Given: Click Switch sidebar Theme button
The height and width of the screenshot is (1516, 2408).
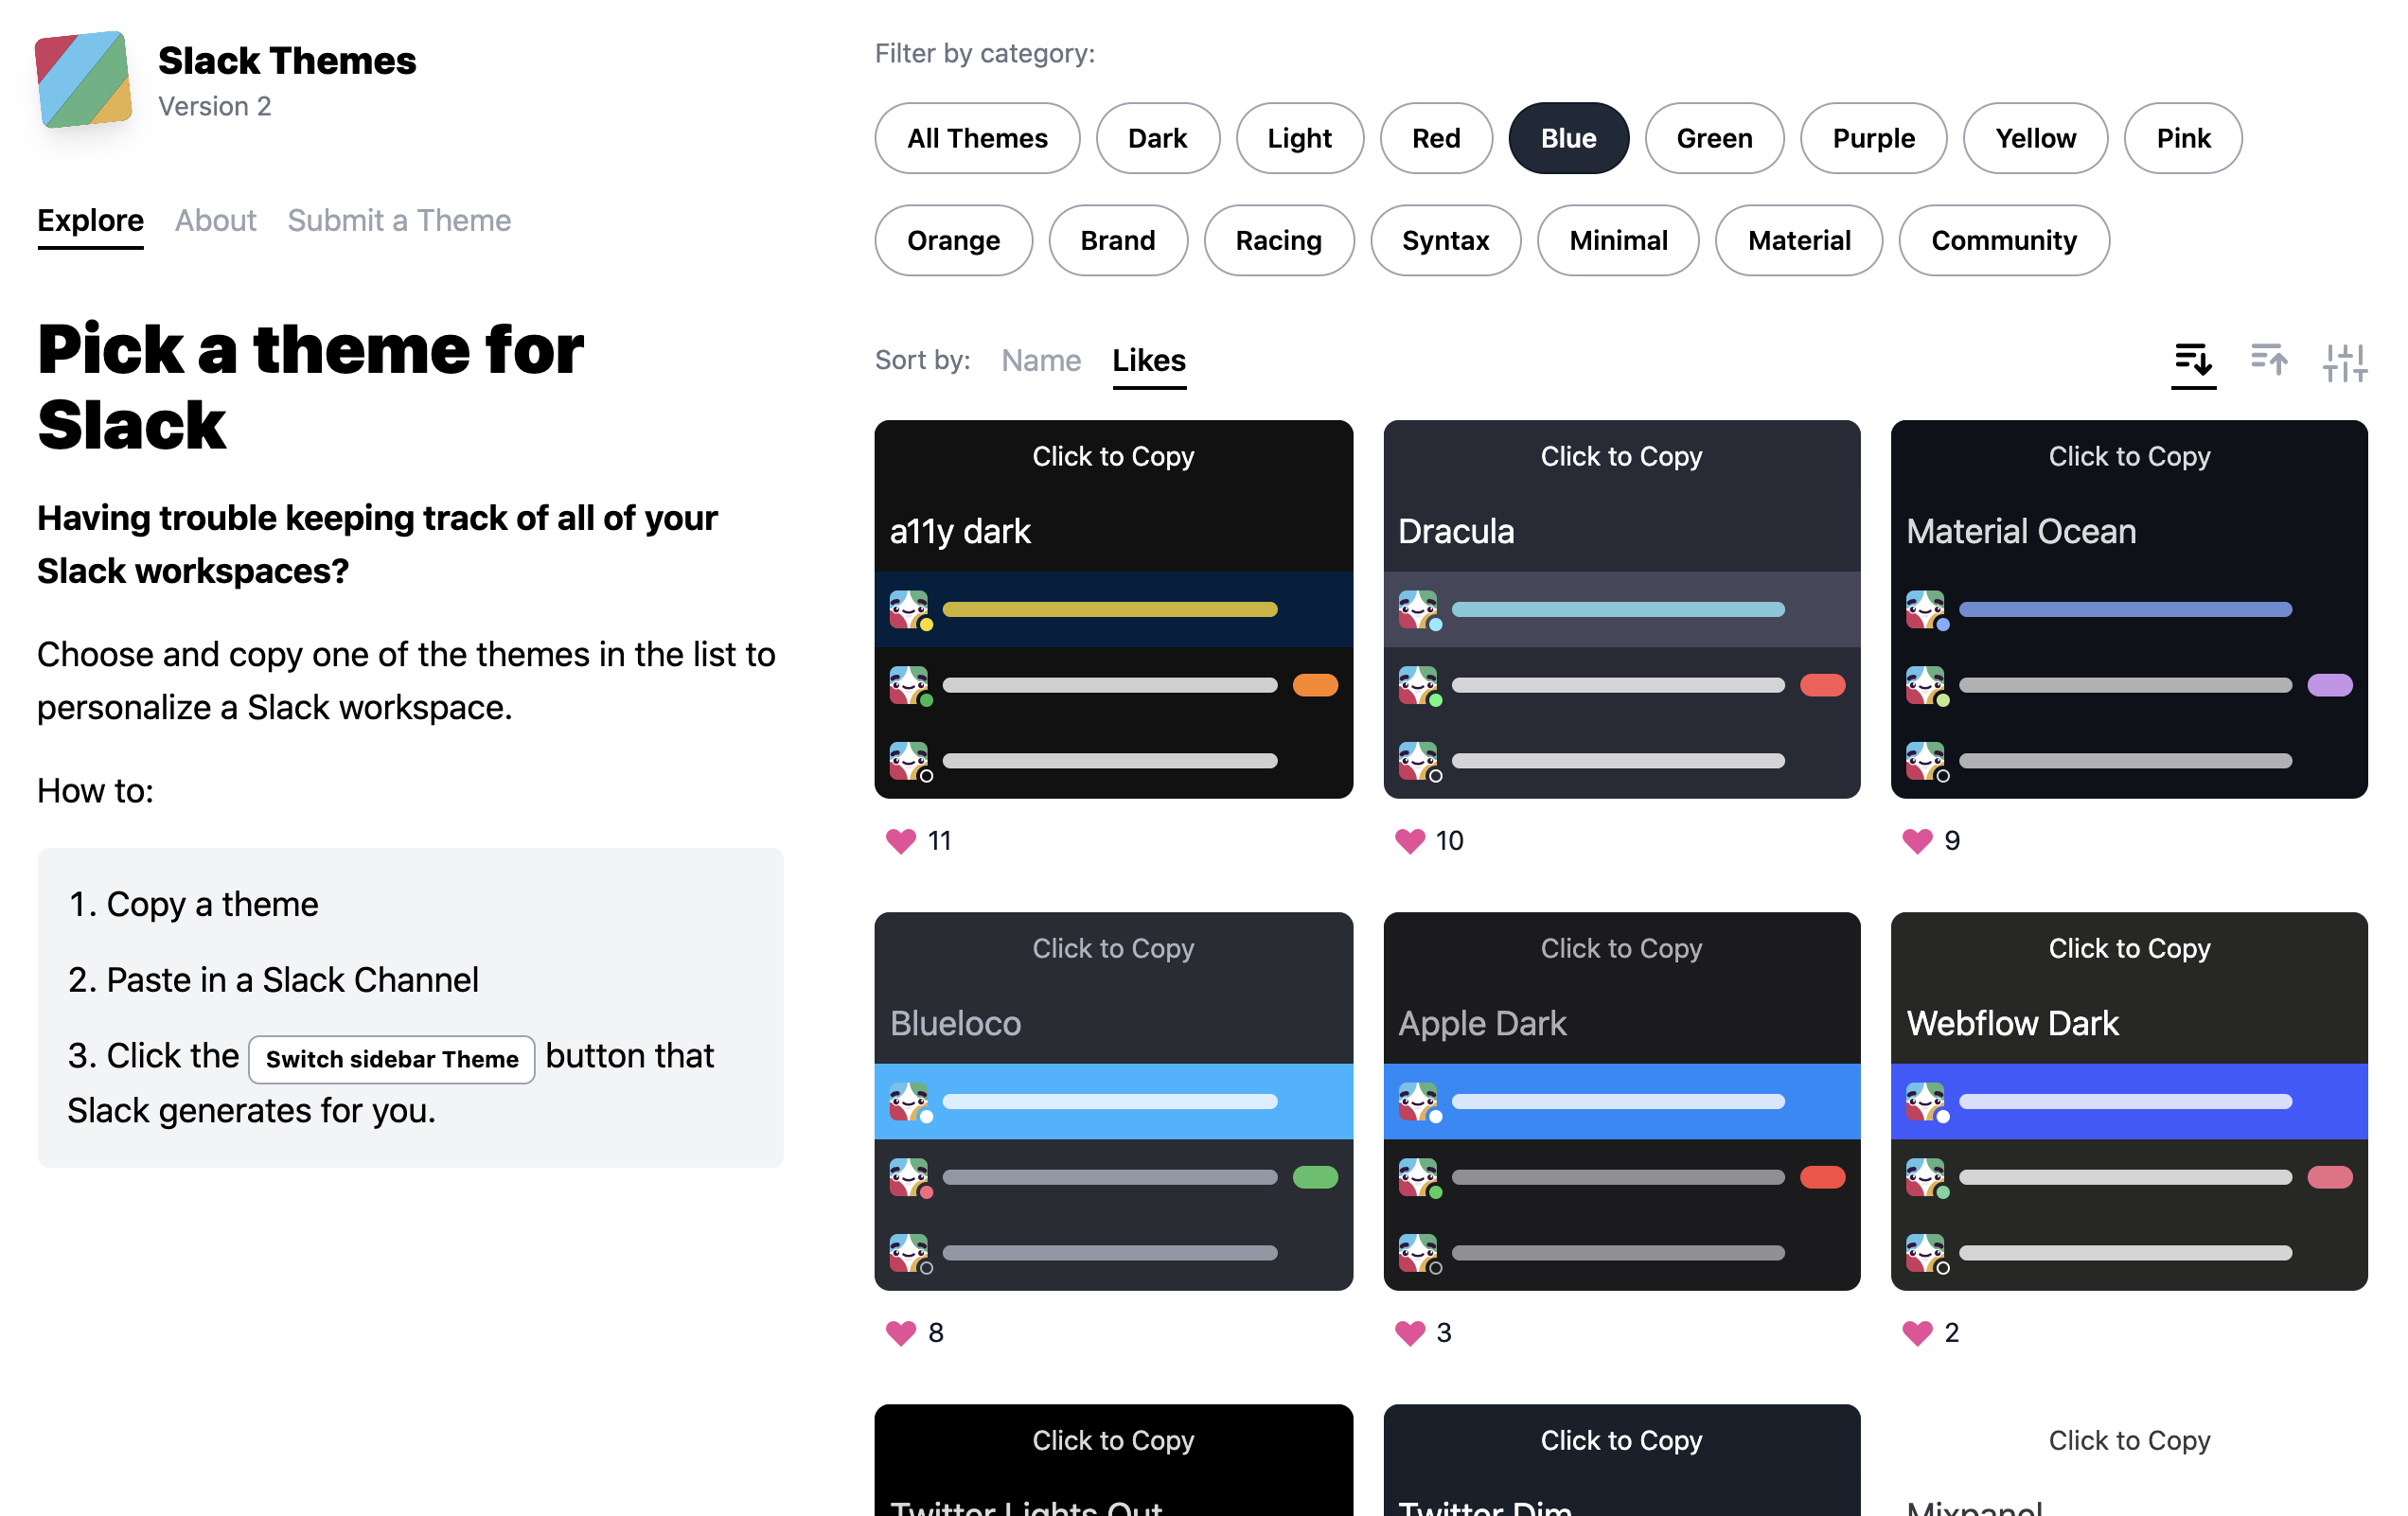Looking at the screenshot, I should (392, 1059).
